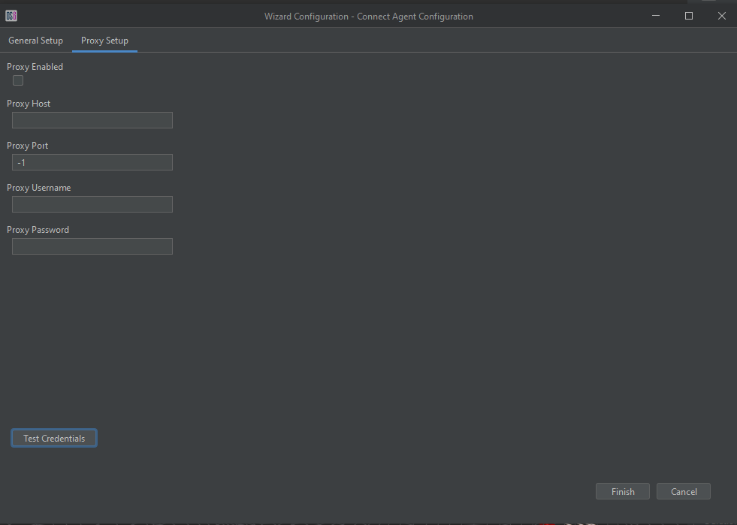737x525 pixels.
Task: Click the application icon in title bar
Action: click(x=11, y=16)
